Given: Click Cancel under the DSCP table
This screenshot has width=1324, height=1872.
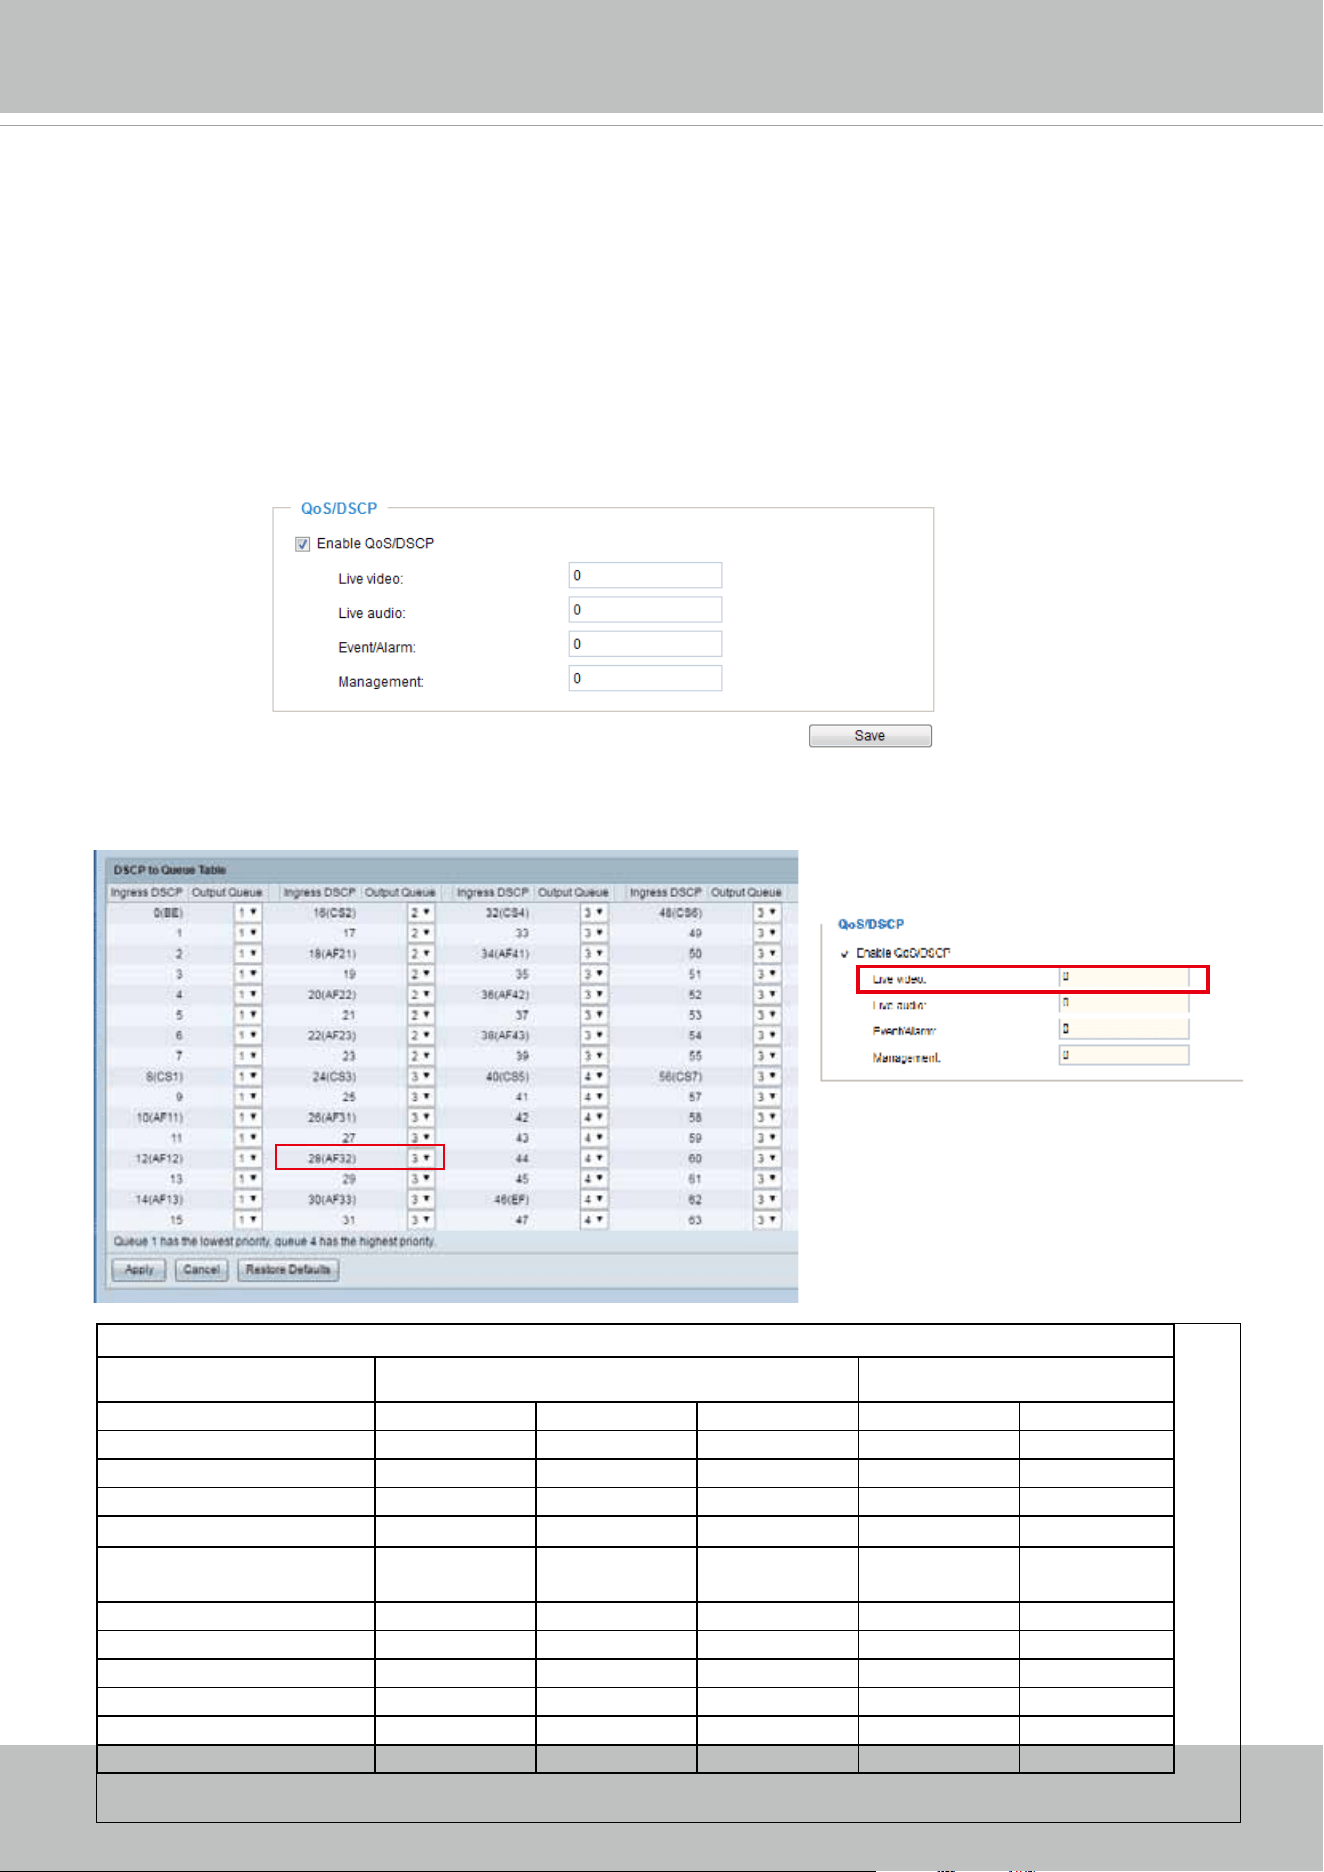Looking at the screenshot, I should coord(201,1270).
